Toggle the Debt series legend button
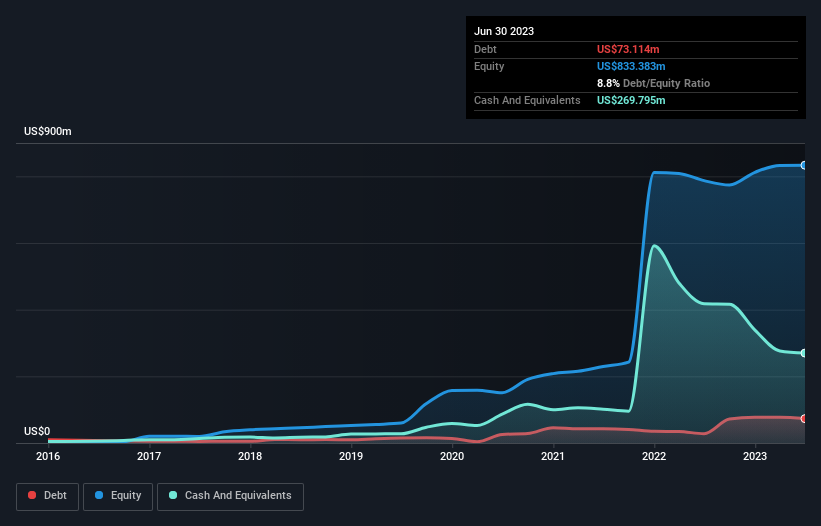This screenshot has height=526, width=821. [x=47, y=496]
